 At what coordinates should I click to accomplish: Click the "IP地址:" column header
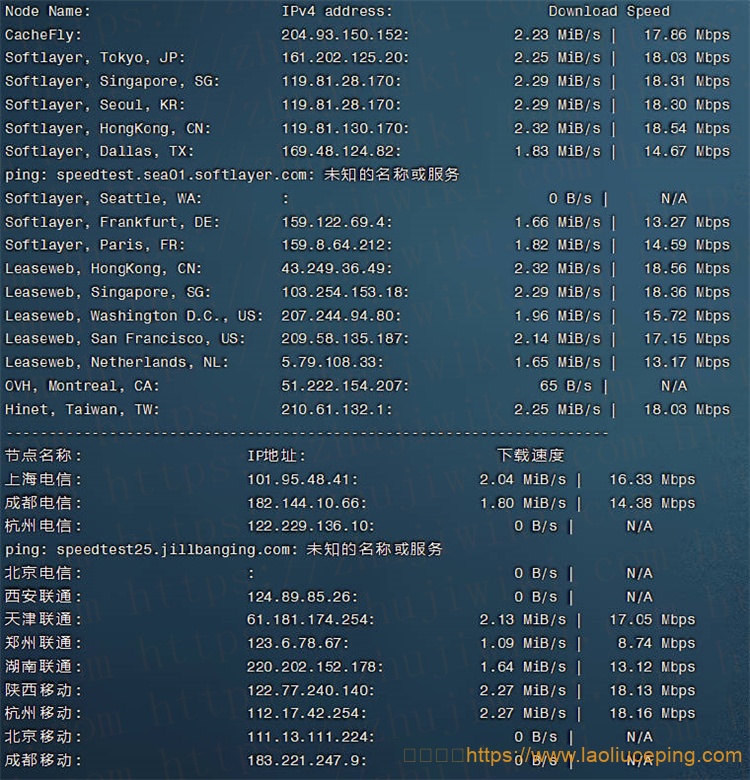[277, 455]
